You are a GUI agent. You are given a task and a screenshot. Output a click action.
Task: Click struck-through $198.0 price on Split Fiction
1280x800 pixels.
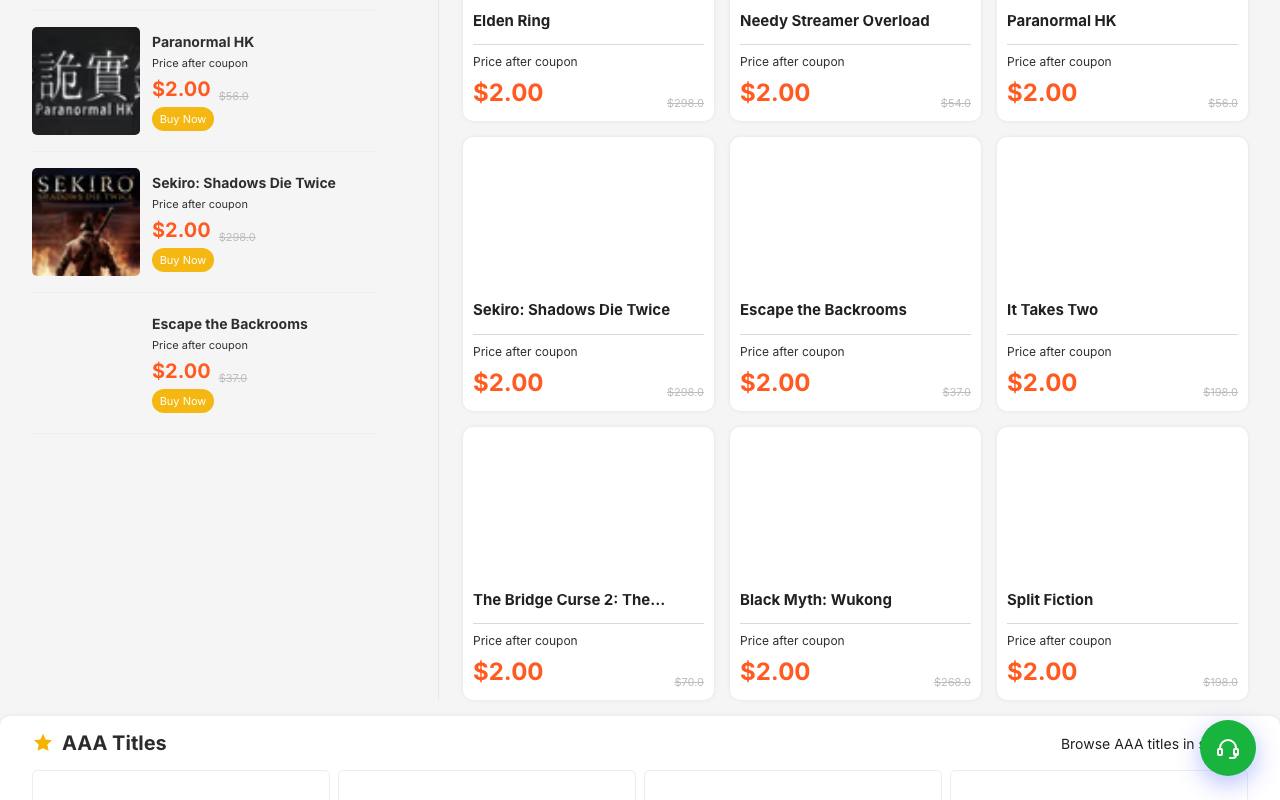pyautogui.click(x=1220, y=682)
